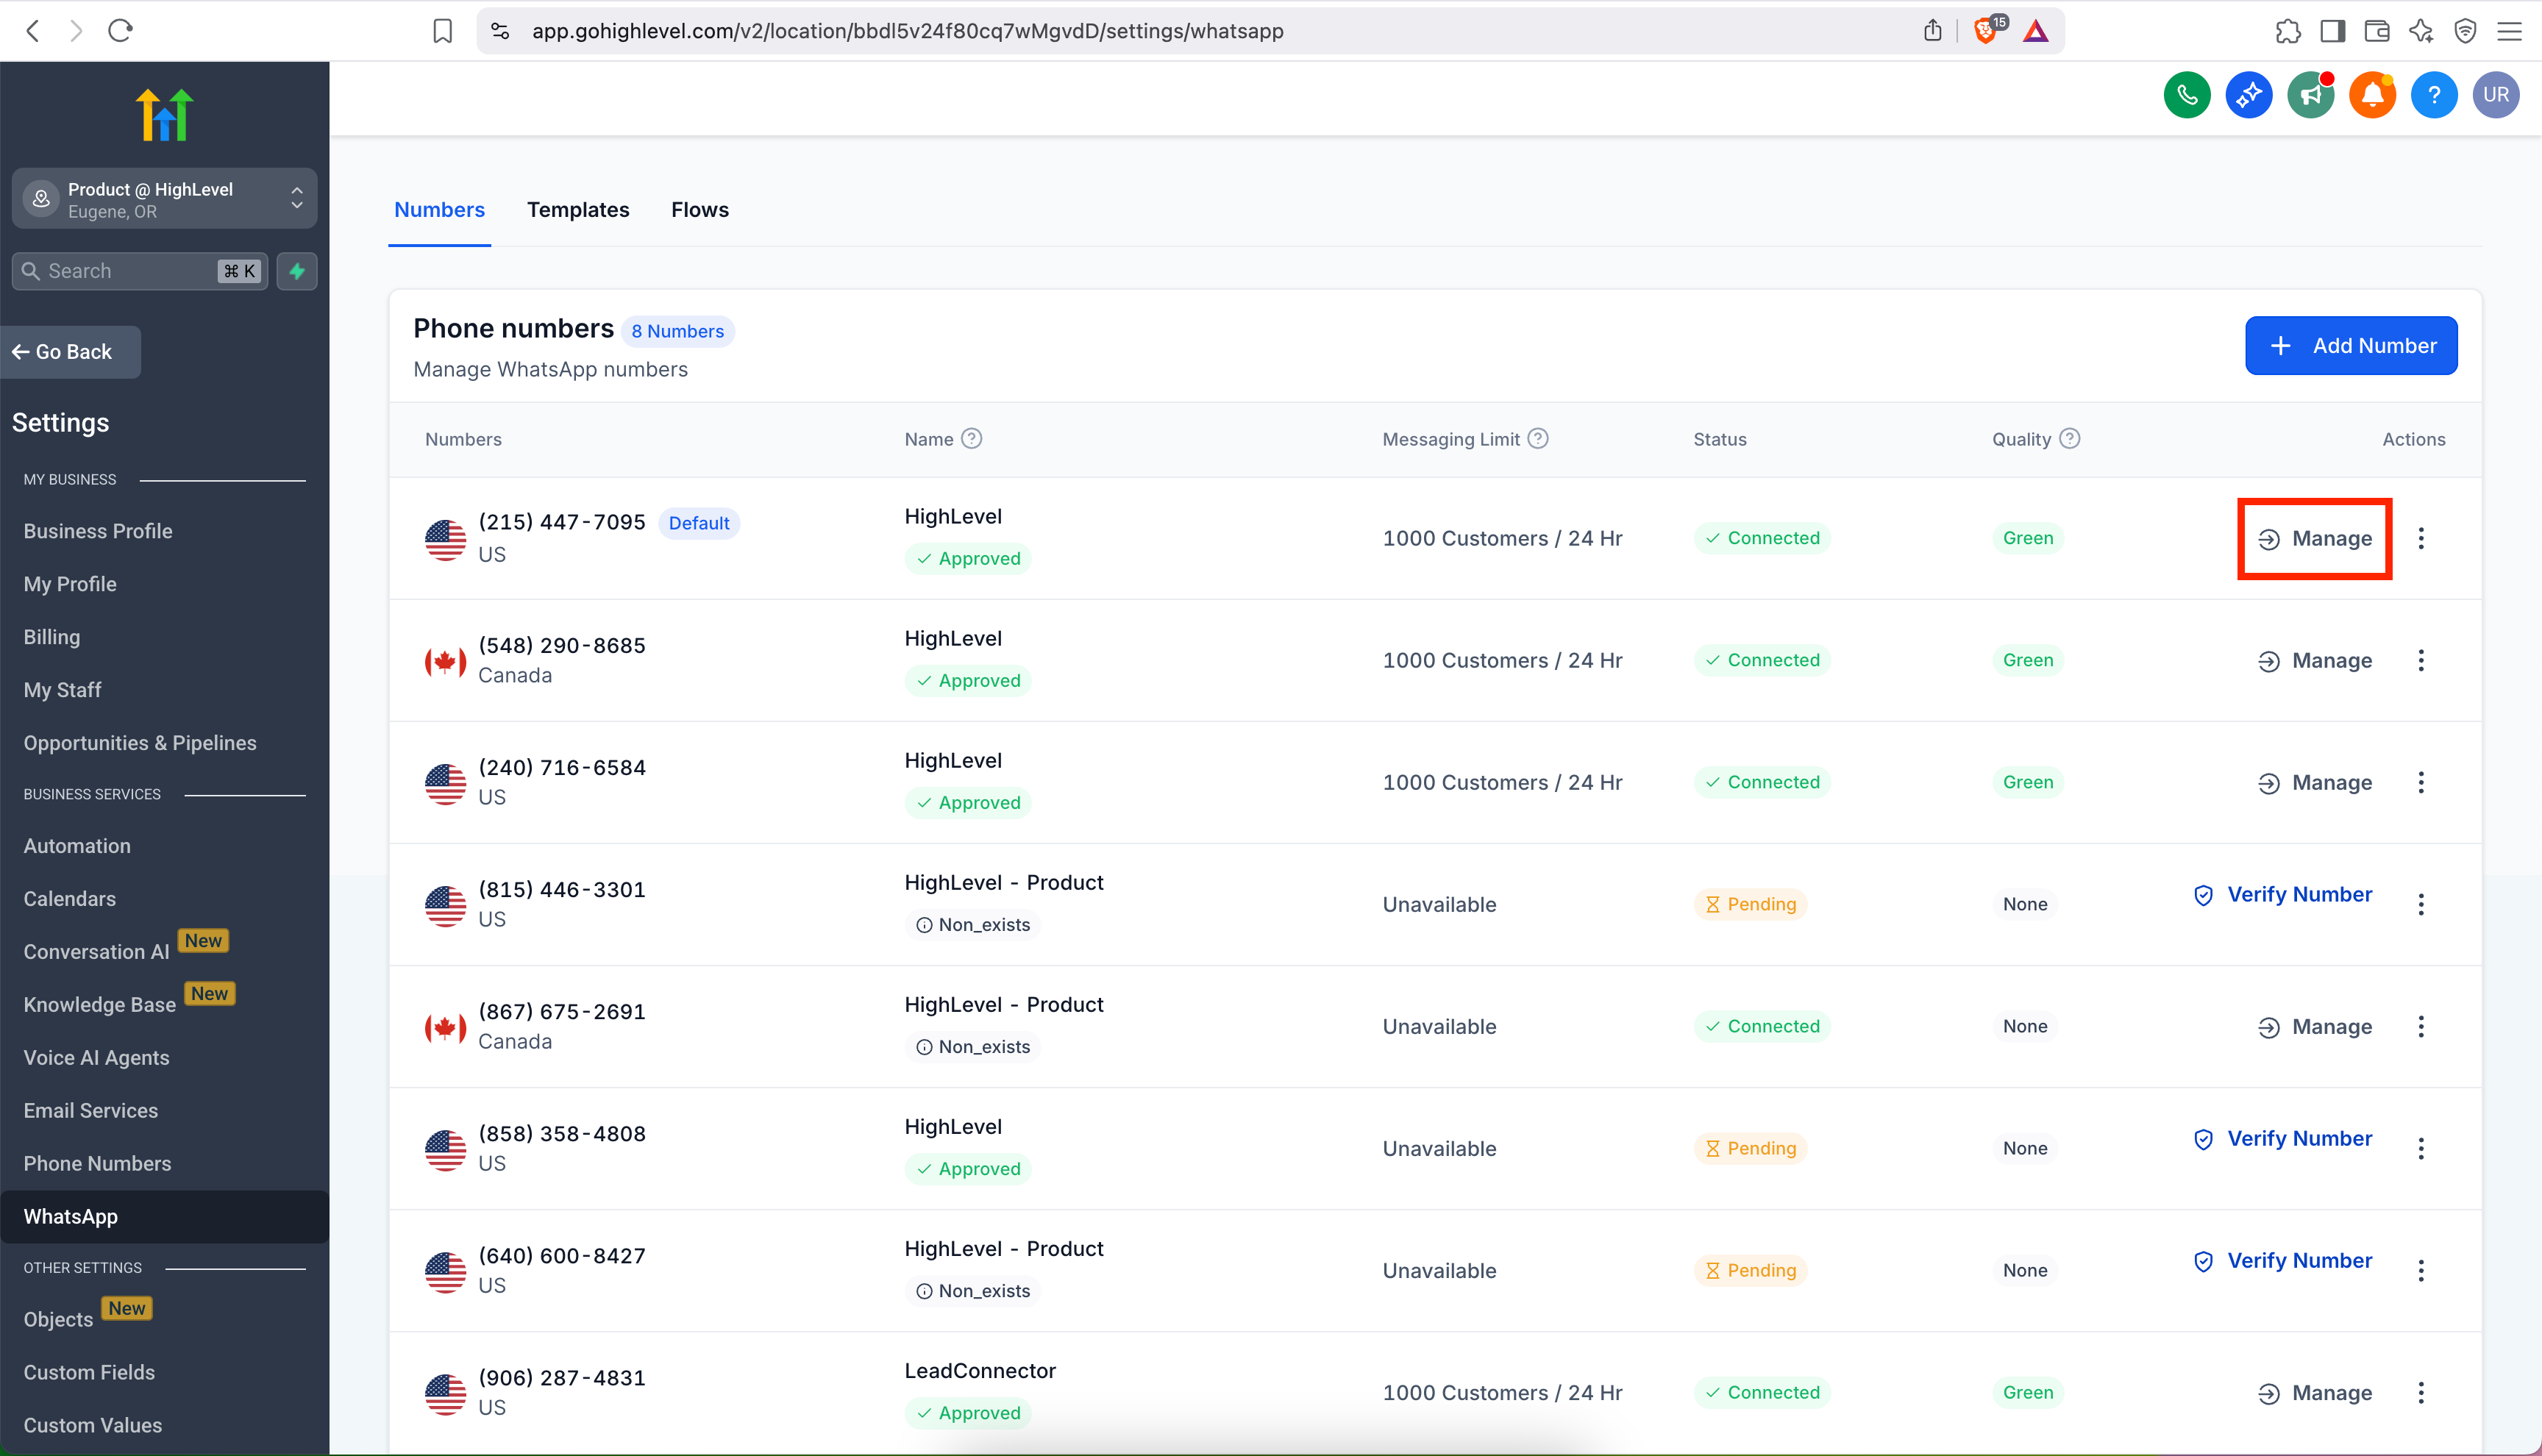Click the share icon in address bar

click(1932, 31)
